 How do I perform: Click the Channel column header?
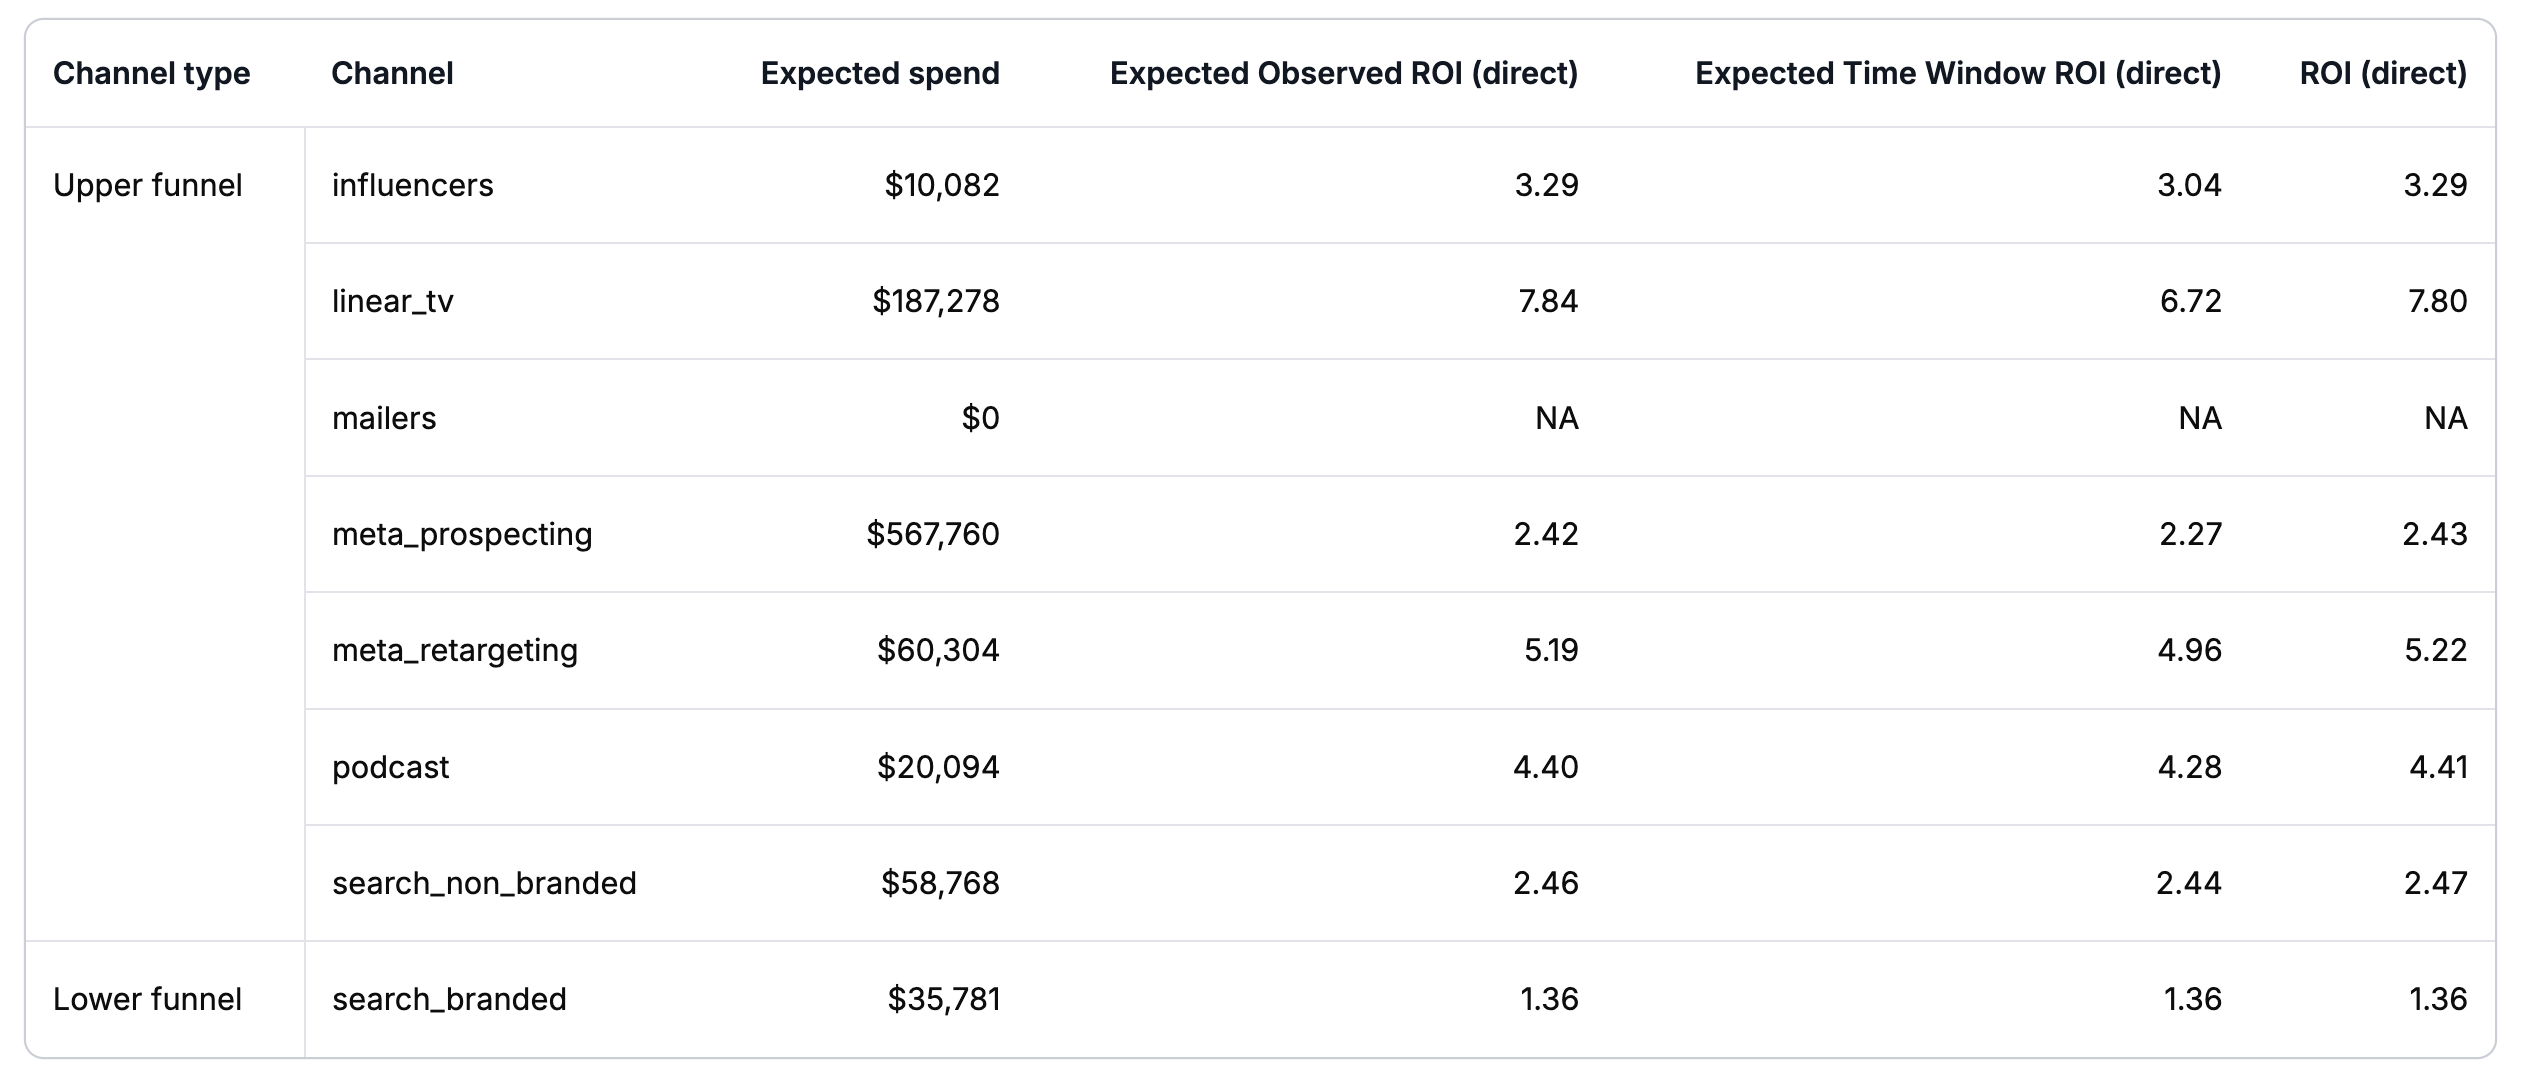click(x=392, y=73)
